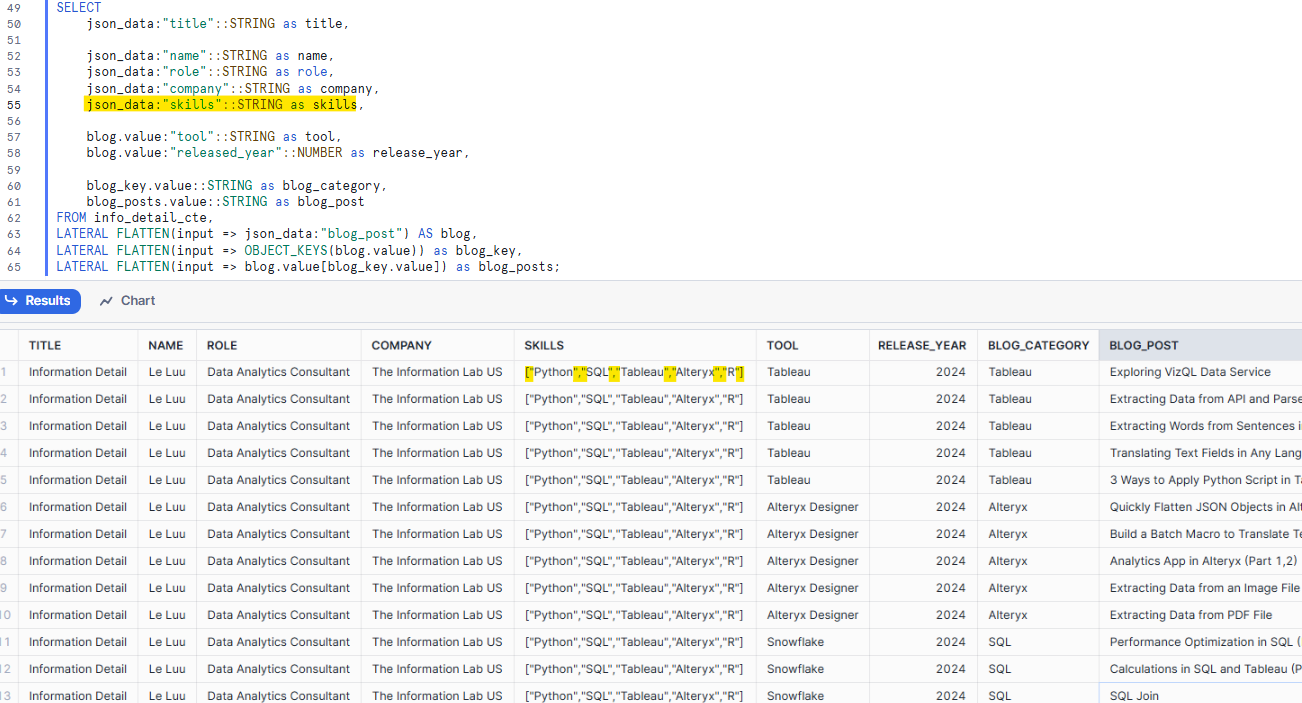Click the highlighted skills line in the editor
The height and width of the screenshot is (703, 1302).
coord(221,105)
